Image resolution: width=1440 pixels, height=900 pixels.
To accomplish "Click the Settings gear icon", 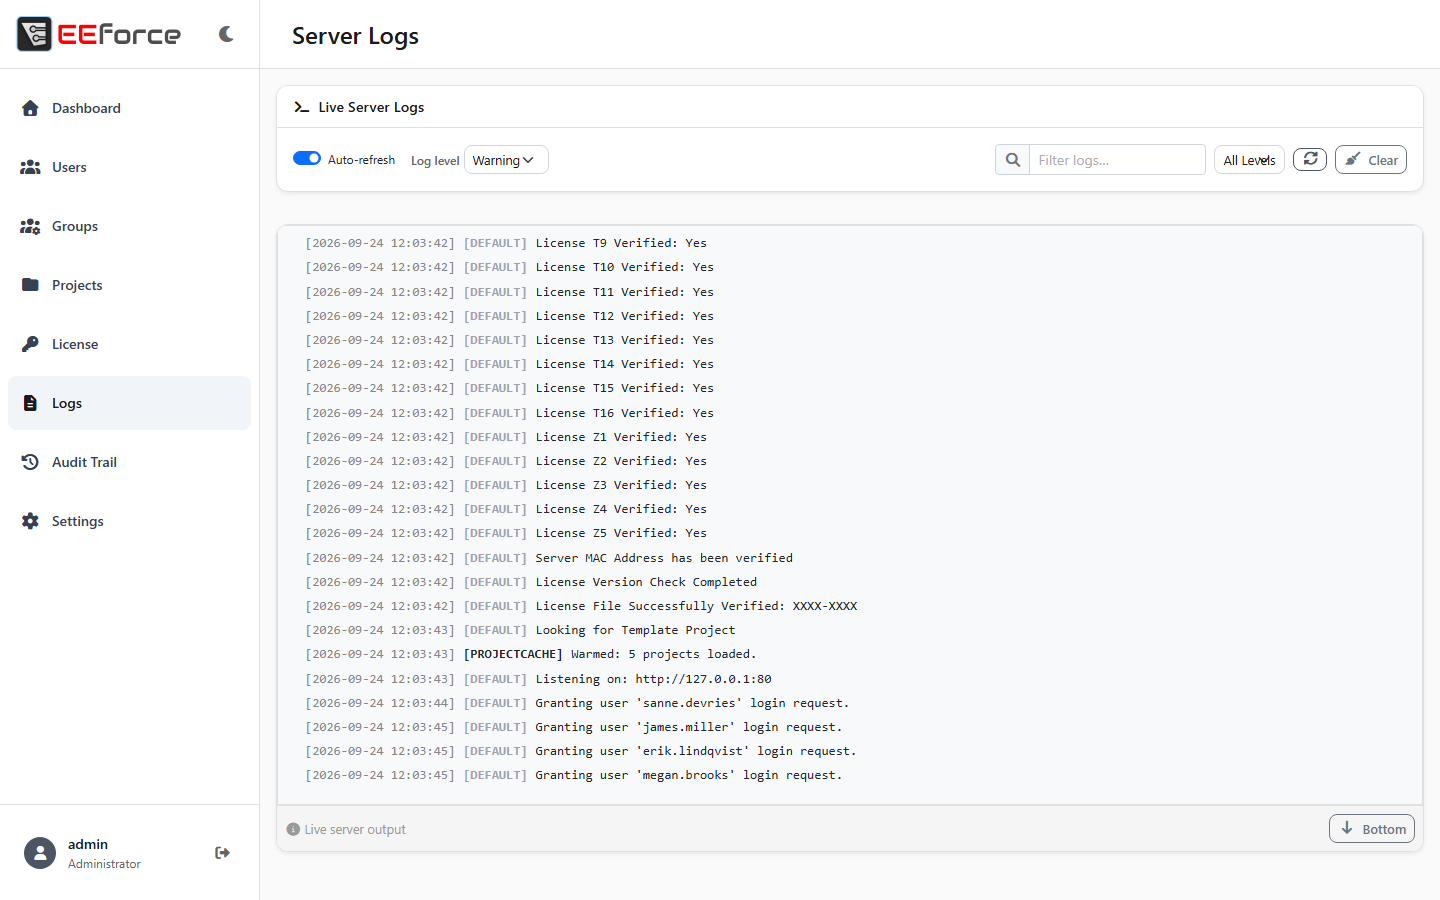I will point(30,521).
